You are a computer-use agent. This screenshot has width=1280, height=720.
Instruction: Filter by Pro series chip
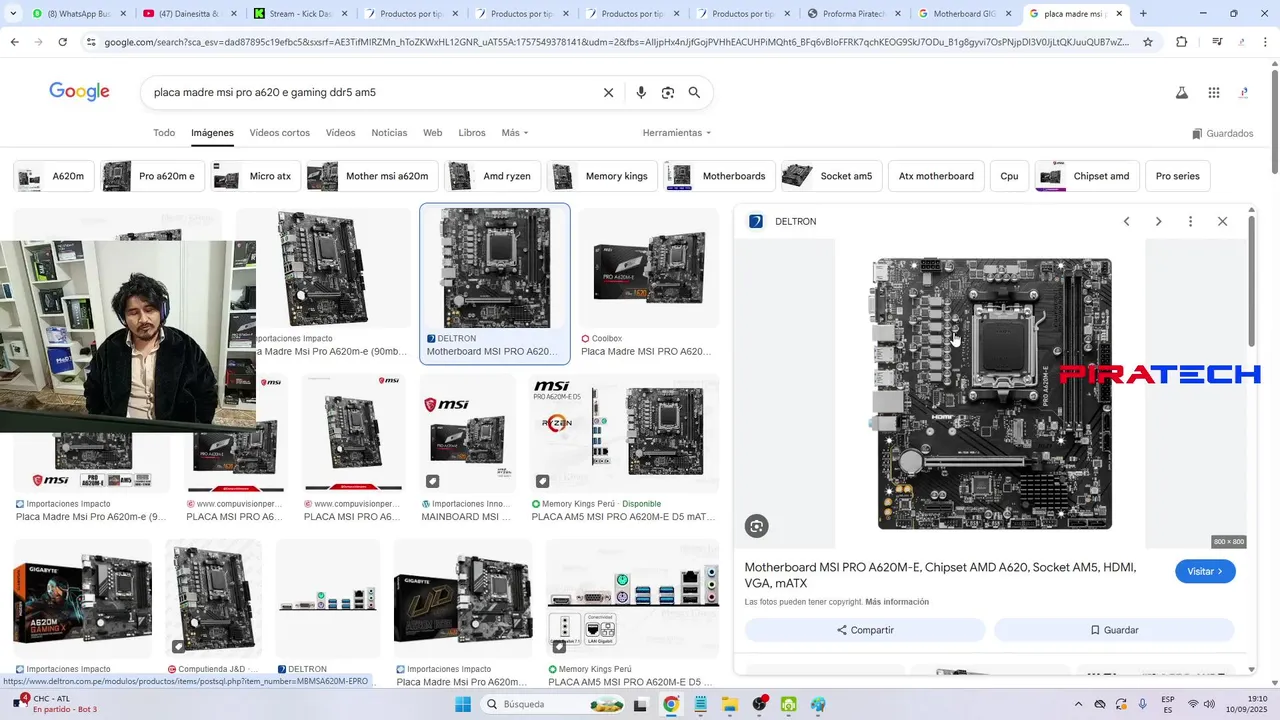click(x=1177, y=176)
